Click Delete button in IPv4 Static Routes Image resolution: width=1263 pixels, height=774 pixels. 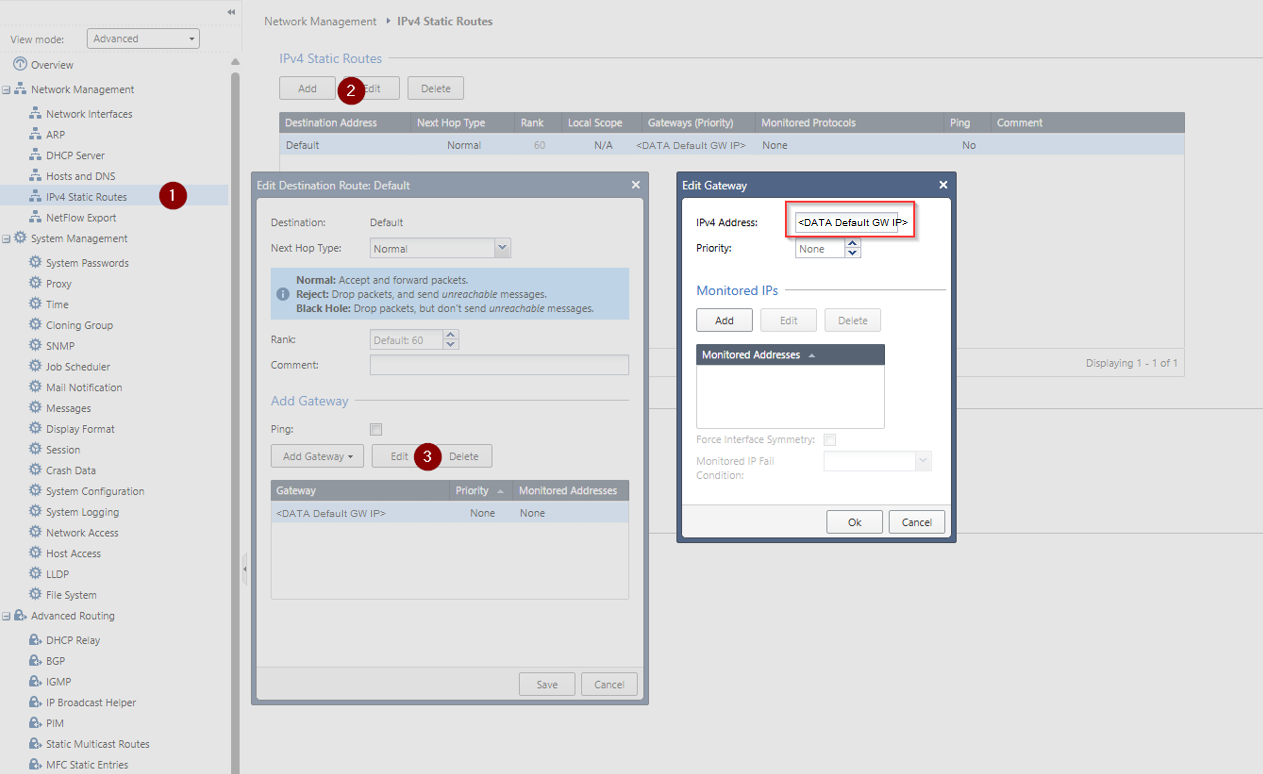tap(435, 89)
